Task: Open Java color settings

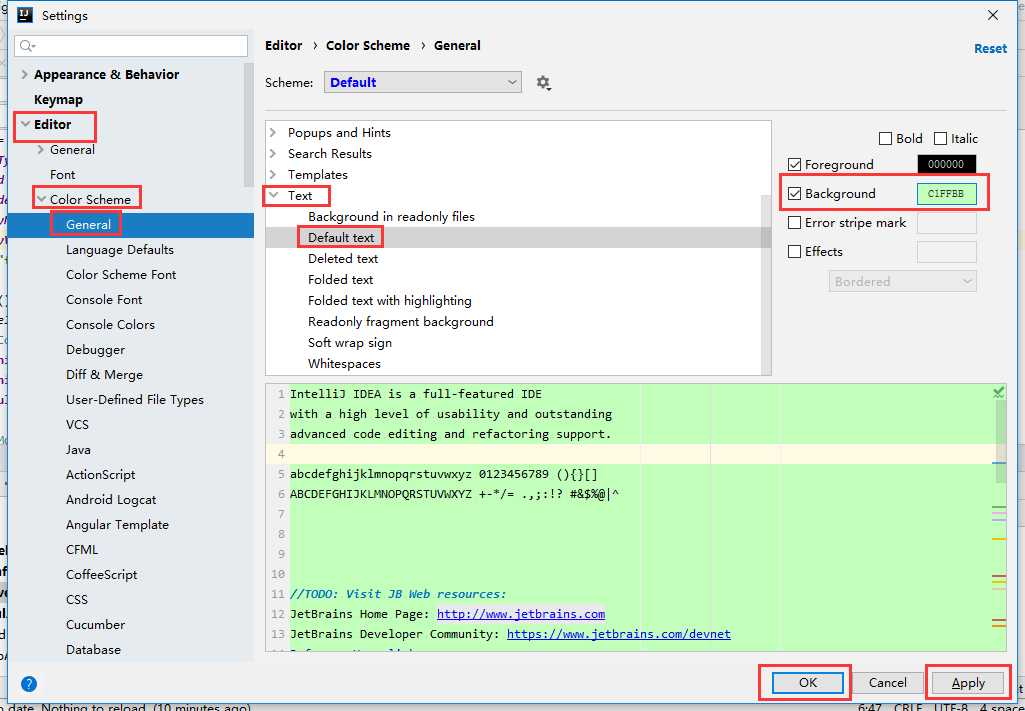Action: [78, 450]
